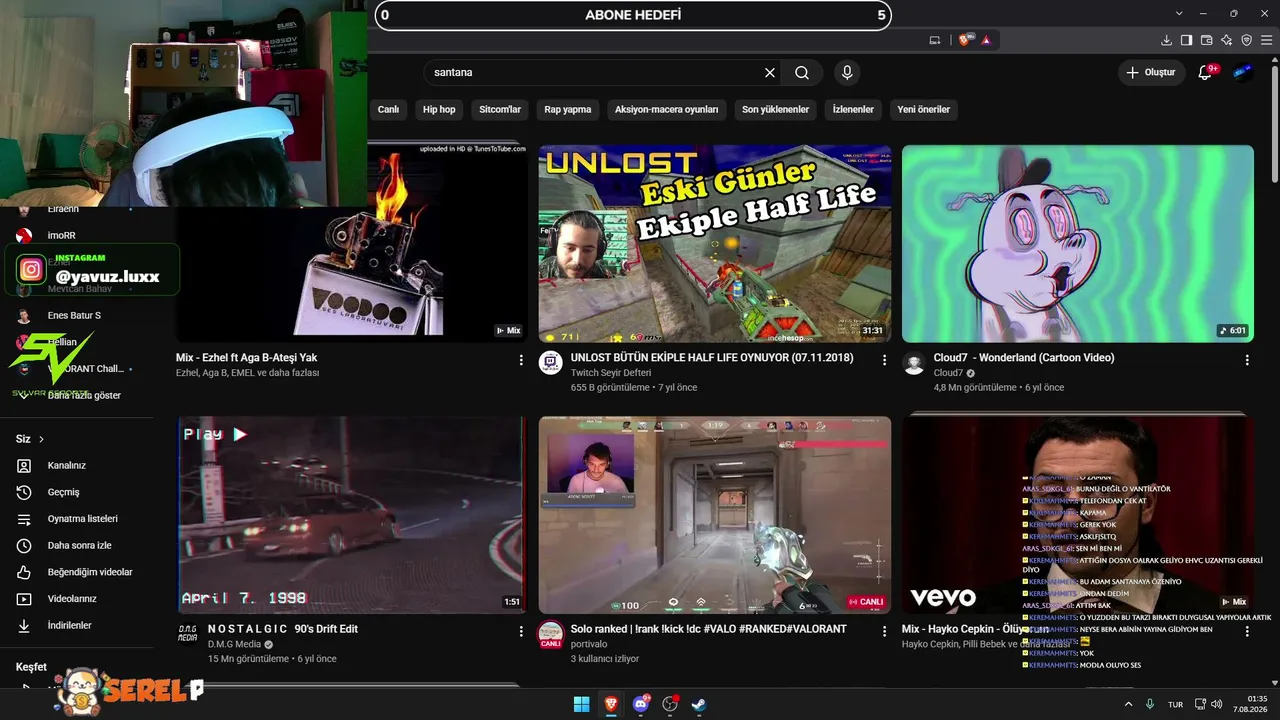Open the Ezhel ft Aga B mix thumbnail

[x=351, y=243]
